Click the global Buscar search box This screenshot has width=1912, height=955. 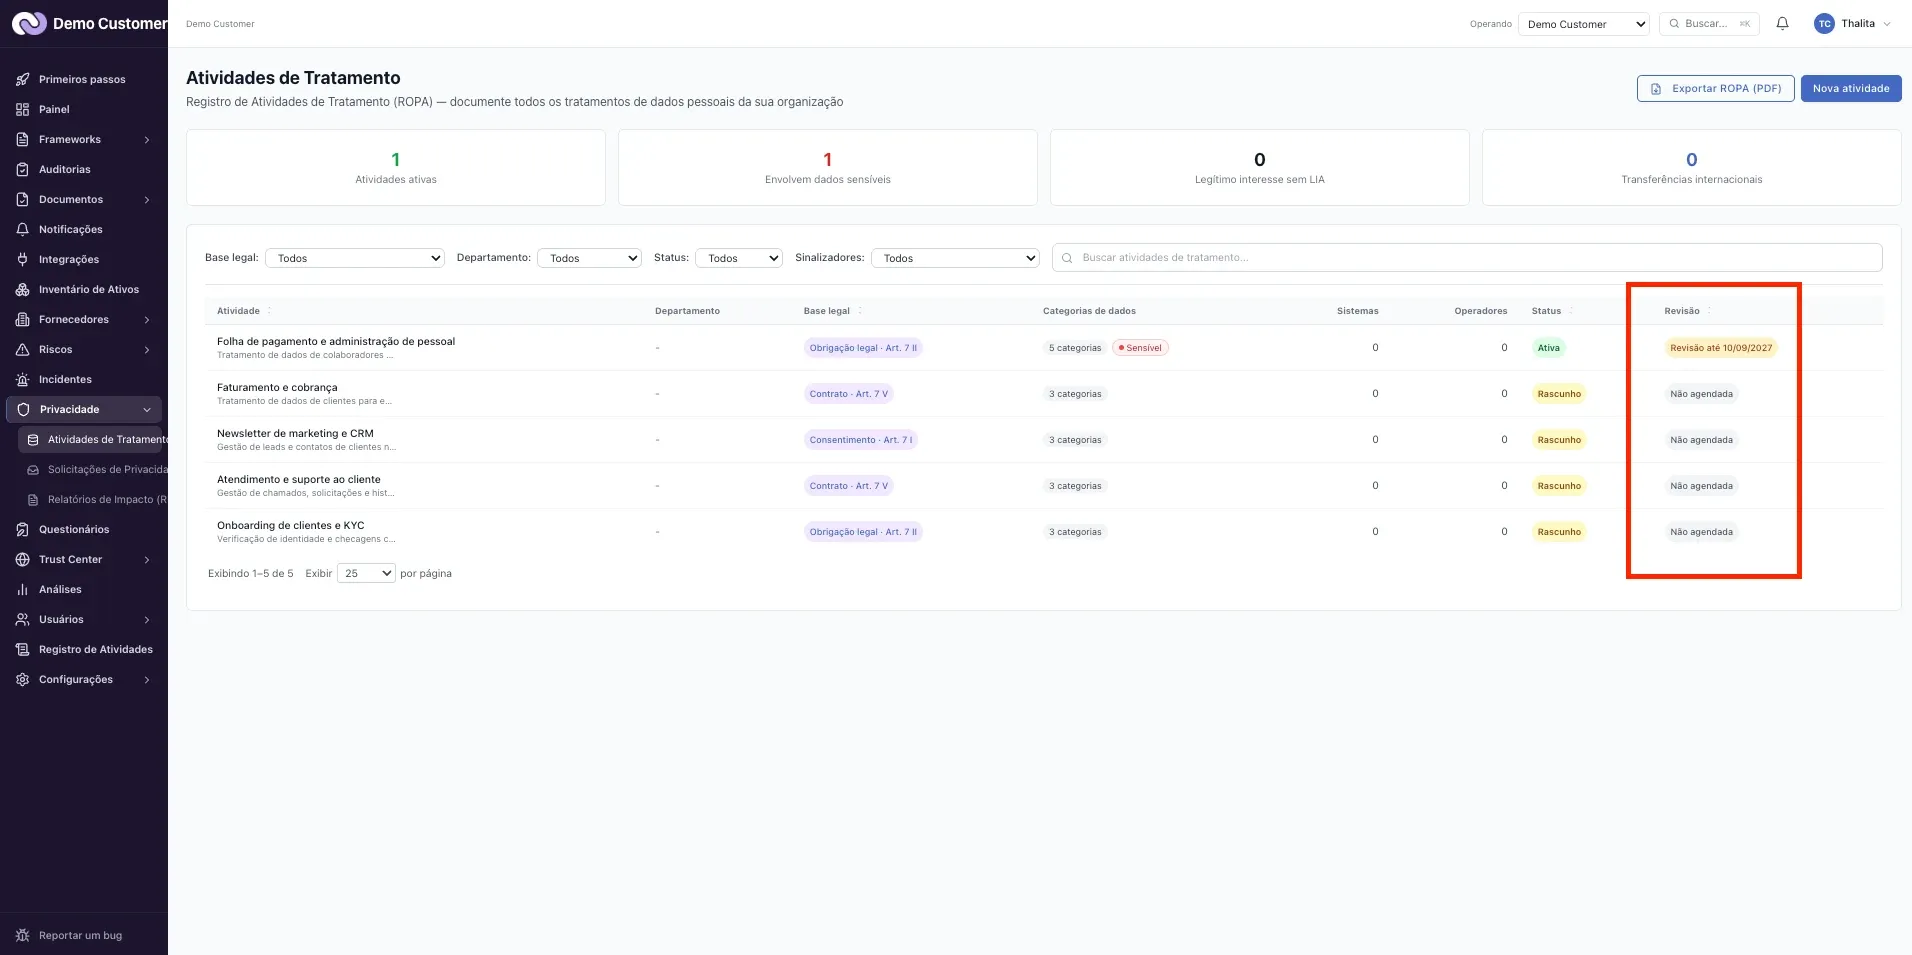click(x=1709, y=24)
